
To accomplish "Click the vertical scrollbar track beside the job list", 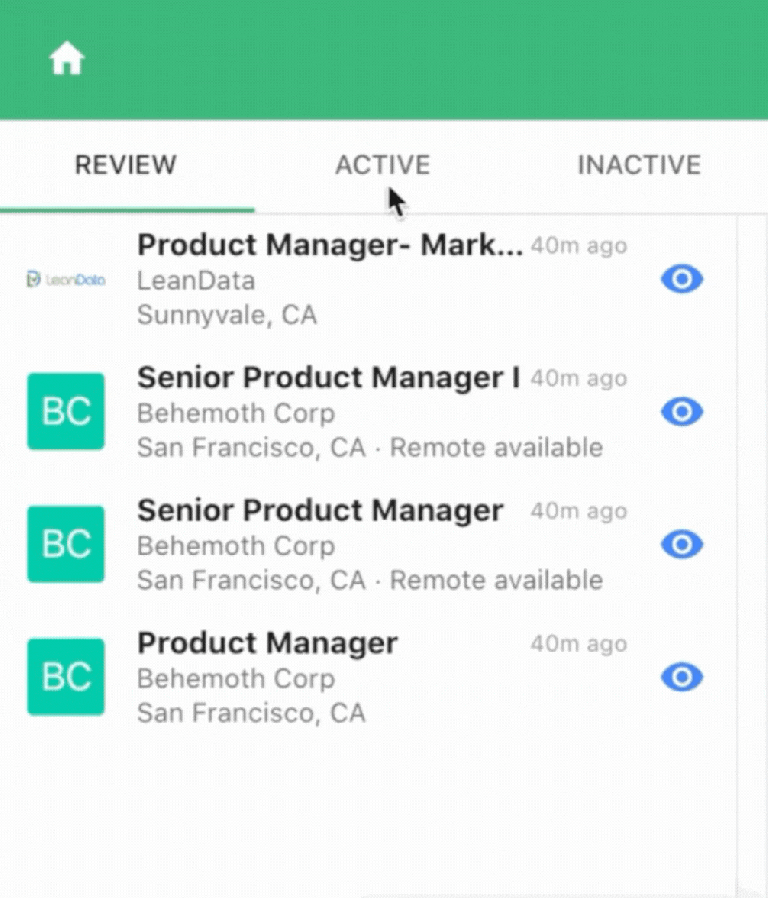I will tap(751, 550).
